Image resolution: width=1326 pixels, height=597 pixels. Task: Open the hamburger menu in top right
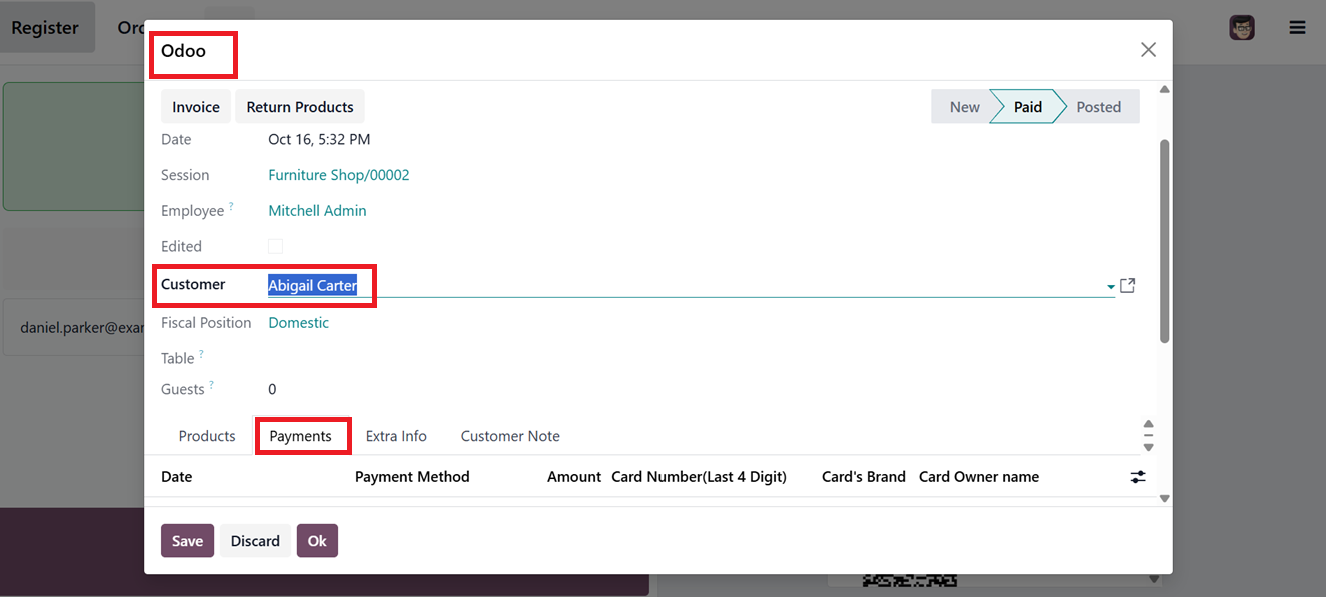(1297, 28)
